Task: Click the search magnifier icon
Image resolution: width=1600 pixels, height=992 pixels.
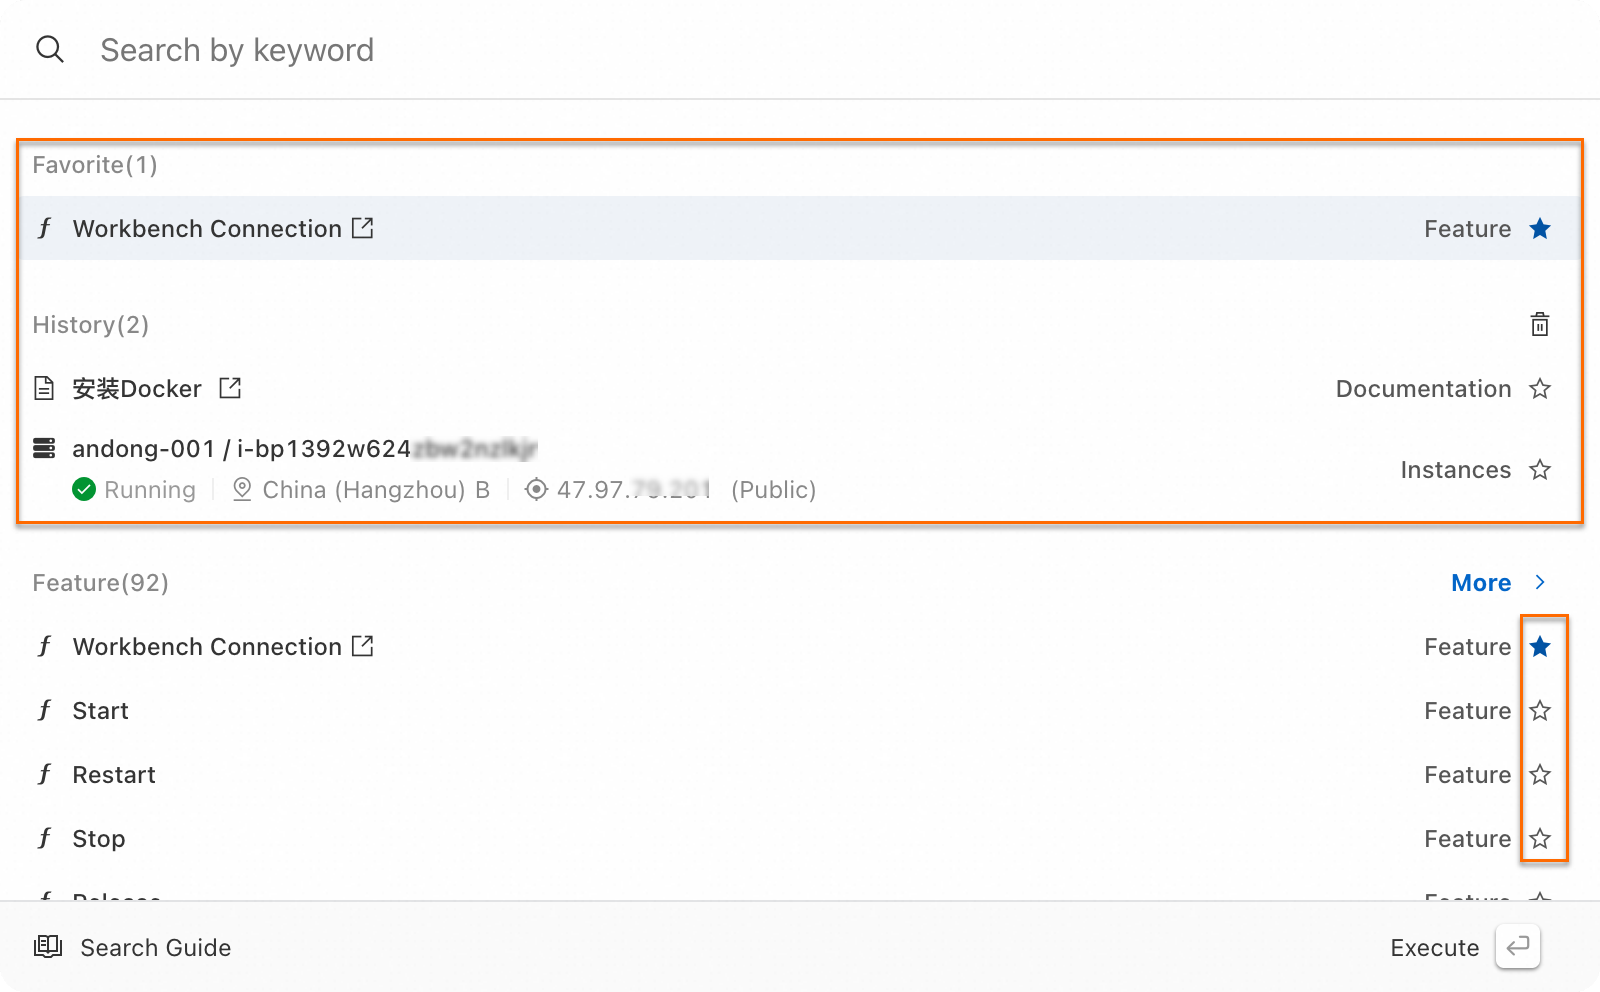Action: (x=50, y=49)
